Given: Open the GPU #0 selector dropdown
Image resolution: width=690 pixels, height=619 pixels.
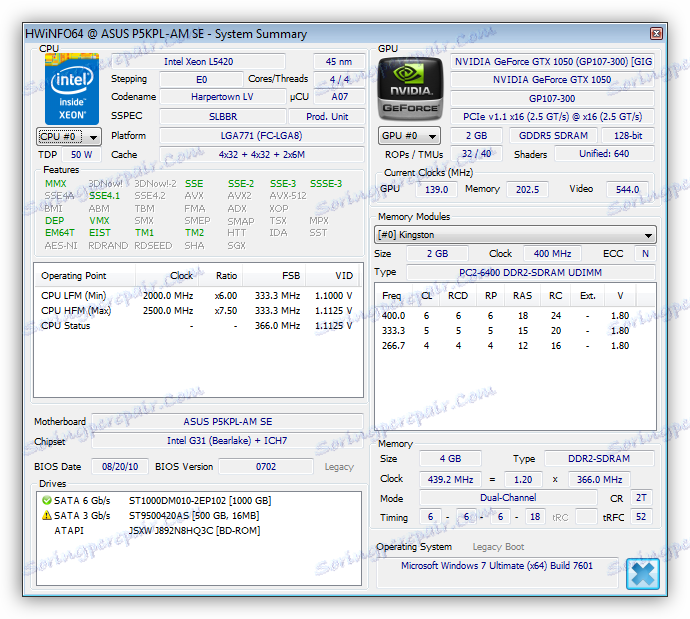Looking at the screenshot, I should (x=409, y=136).
